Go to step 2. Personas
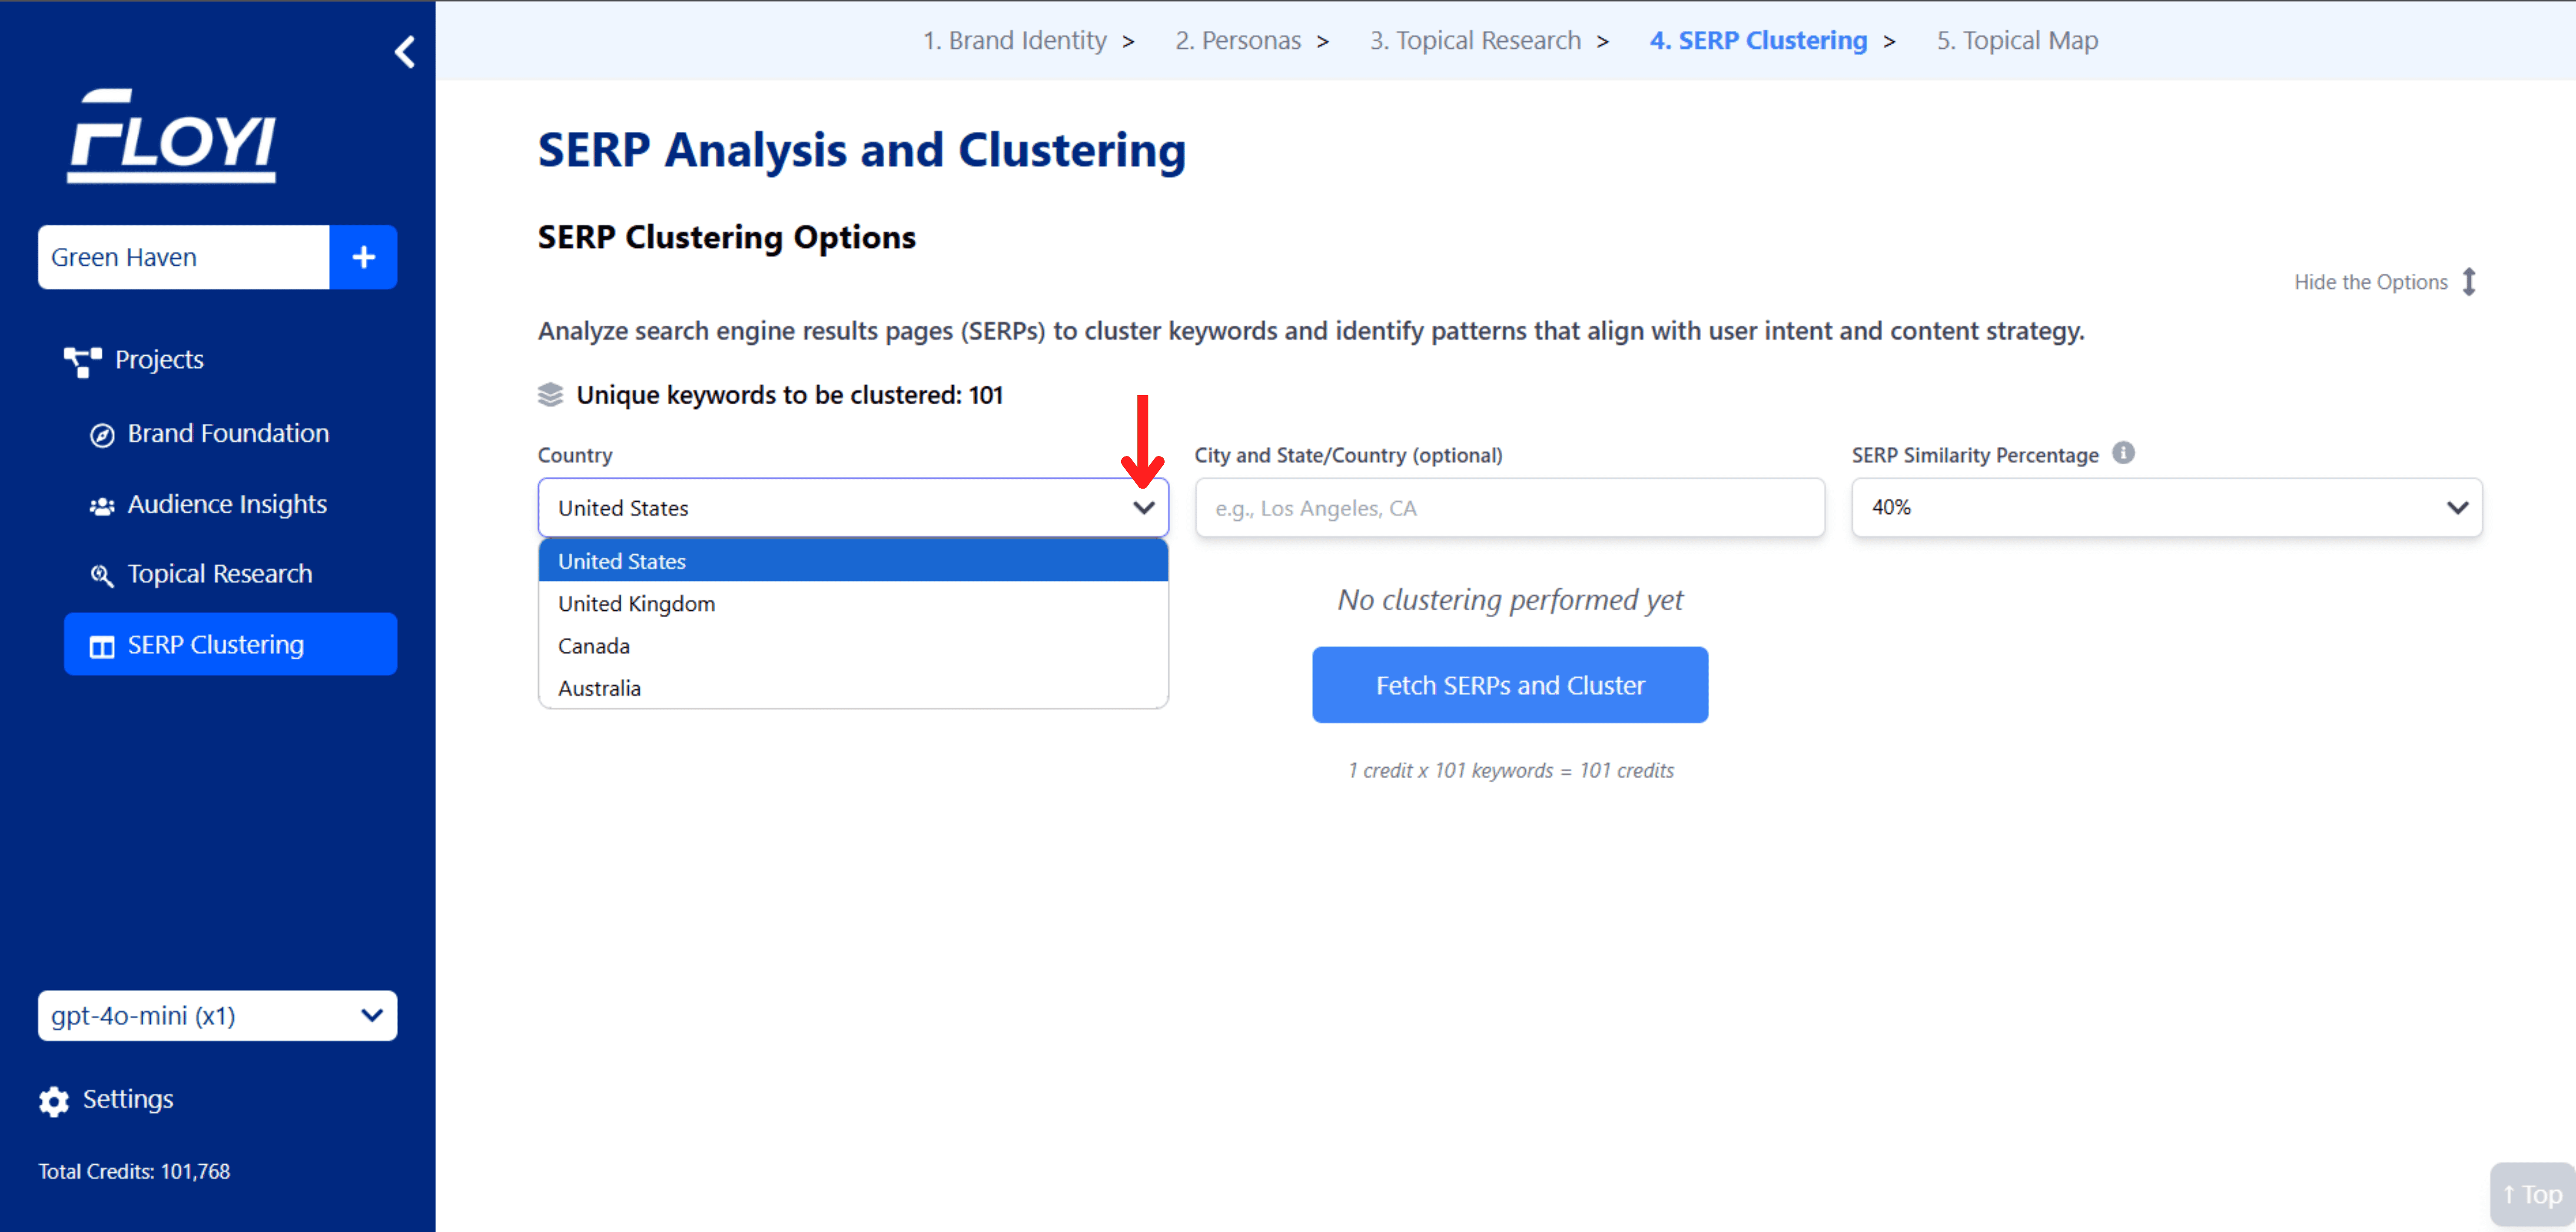The height and width of the screenshot is (1232, 2576). [1238, 40]
